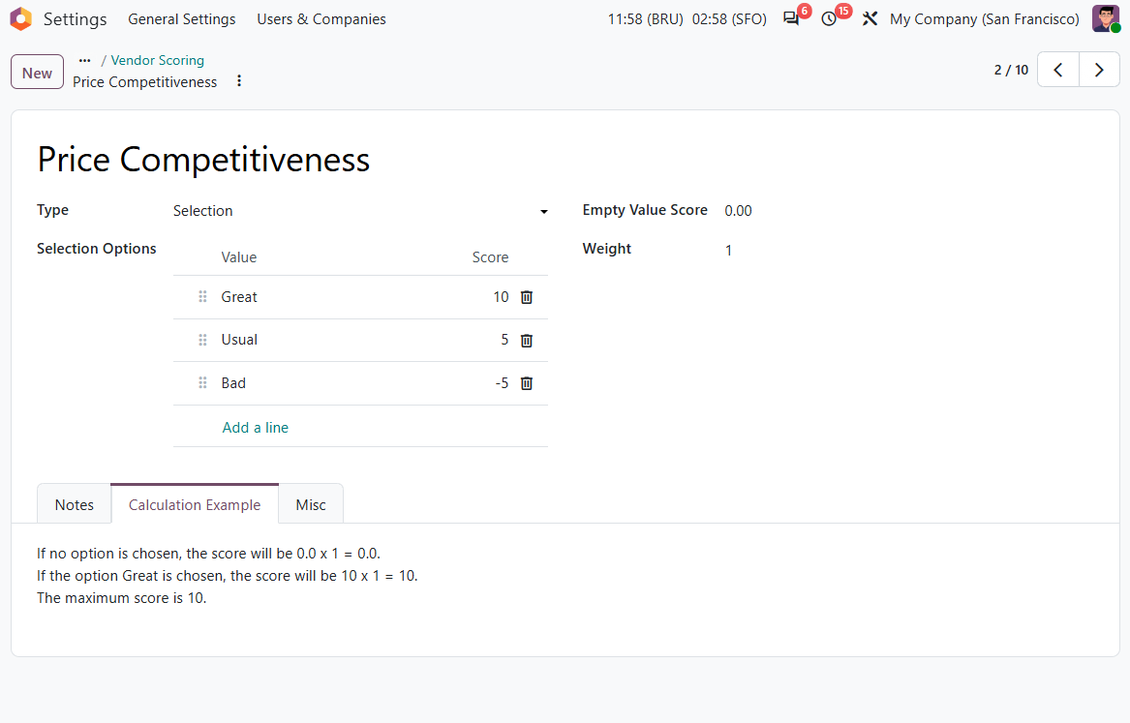Open the record actions kebab menu
Screen dimensions: 1130x723
tap(239, 81)
